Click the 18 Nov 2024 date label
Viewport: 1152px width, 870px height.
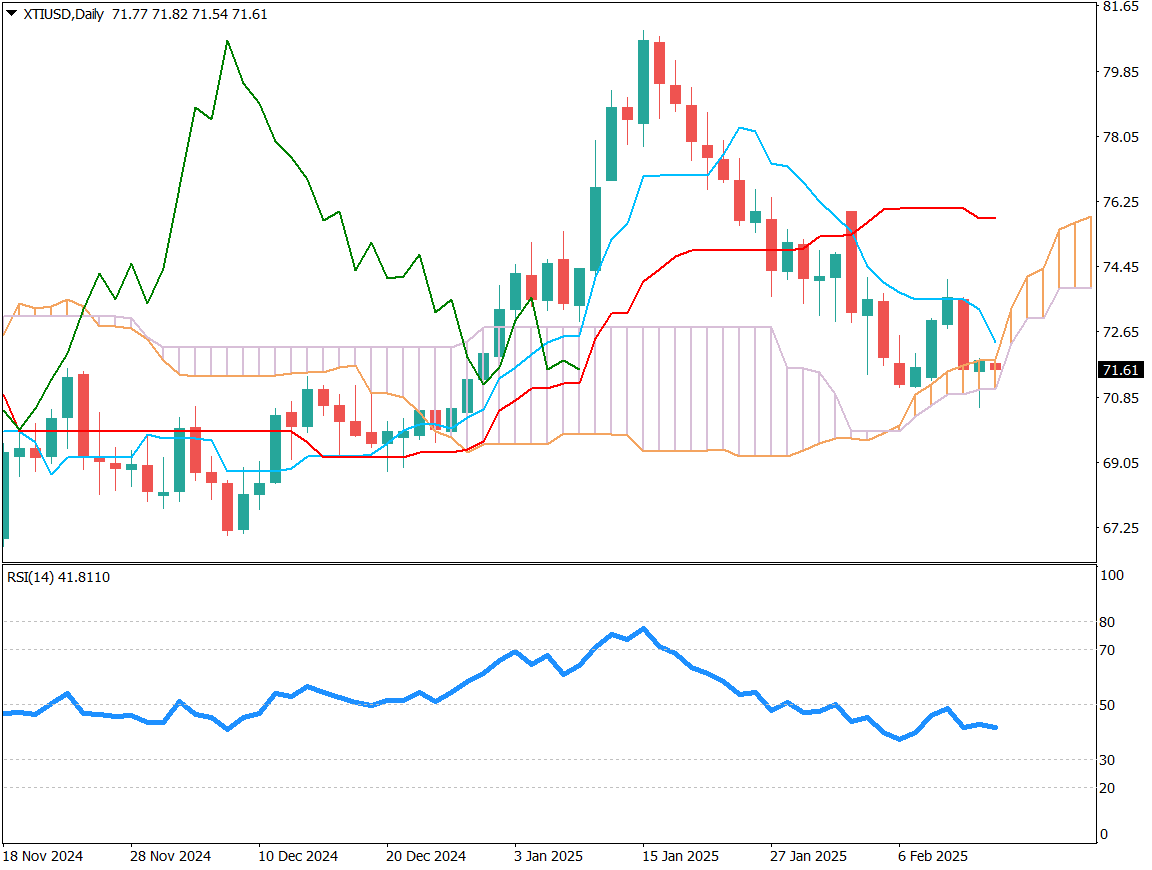click(43, 856)
